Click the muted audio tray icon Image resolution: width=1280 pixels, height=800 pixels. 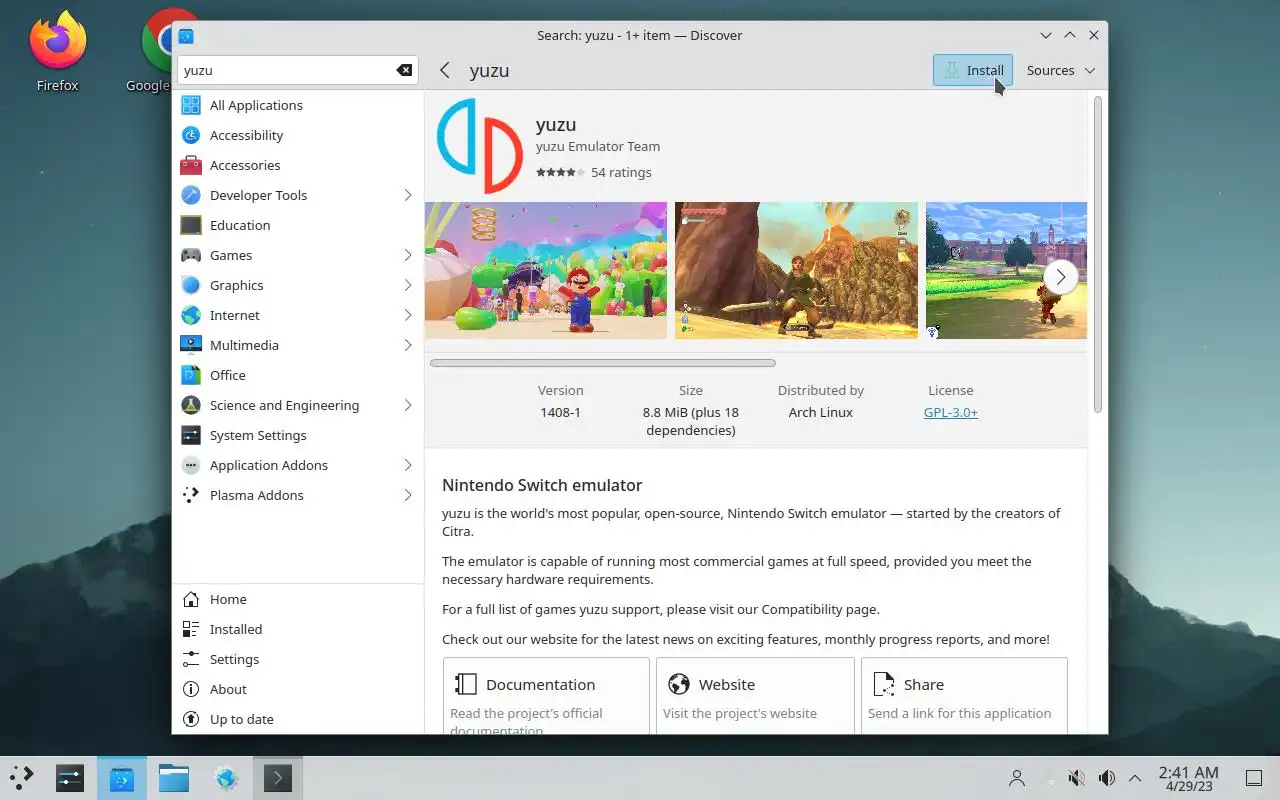coord(1076,778)
